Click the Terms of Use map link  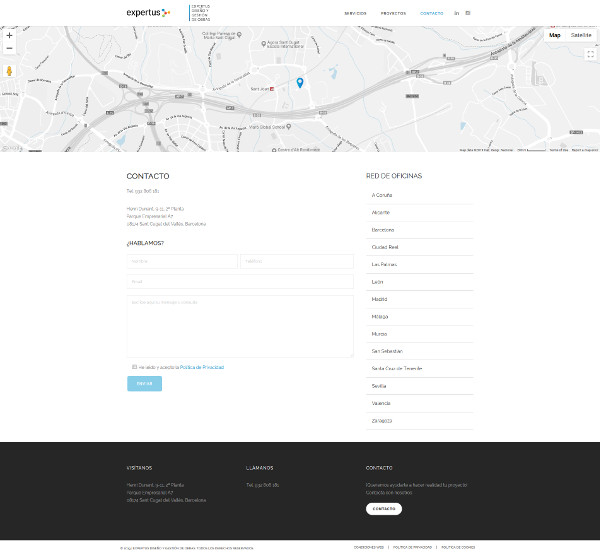click(559, 150)
